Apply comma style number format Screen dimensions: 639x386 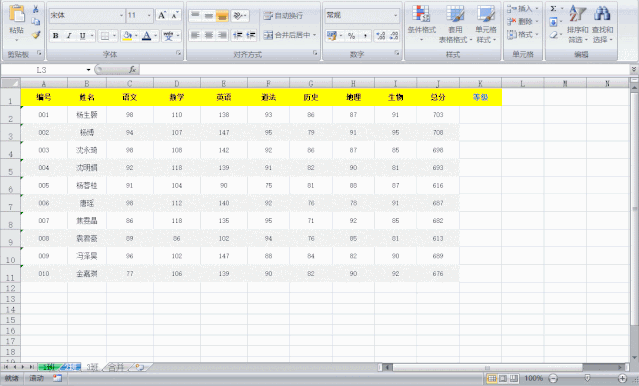[x=365, y=36]
